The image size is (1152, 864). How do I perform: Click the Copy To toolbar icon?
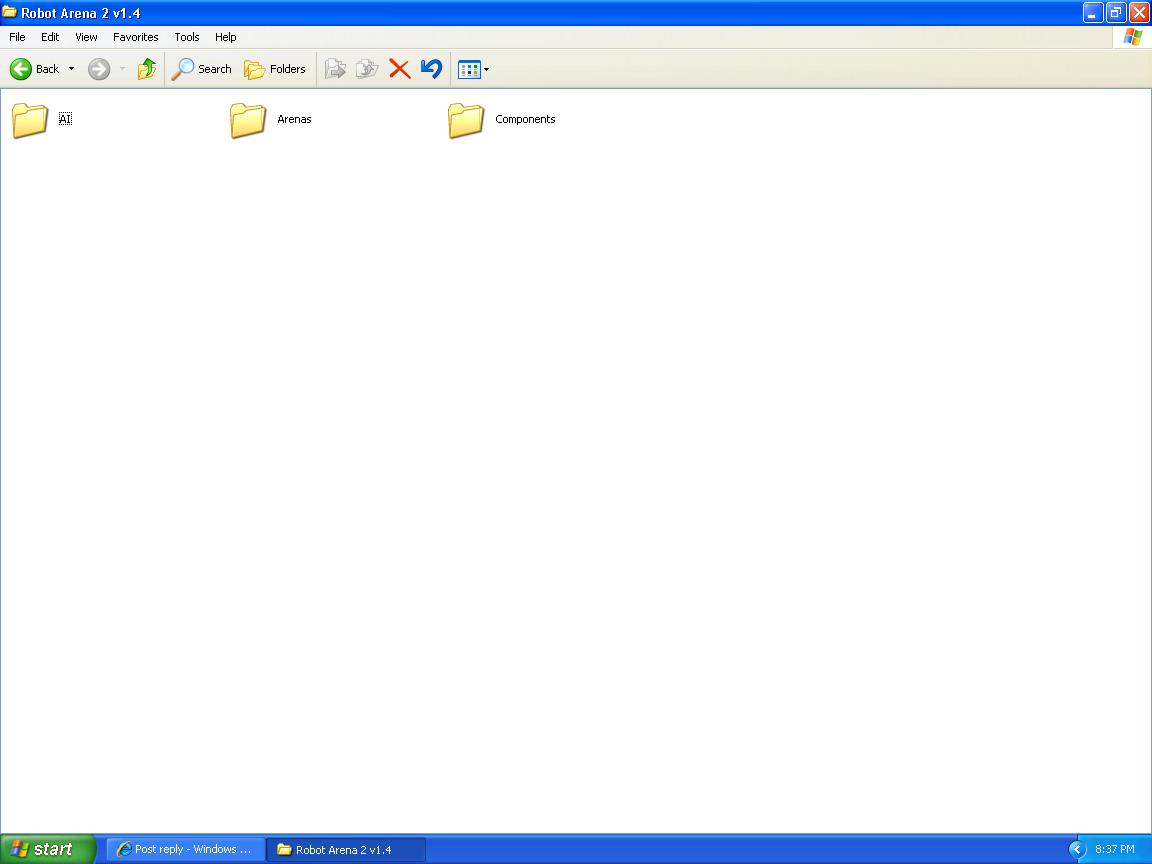point(367,69)
